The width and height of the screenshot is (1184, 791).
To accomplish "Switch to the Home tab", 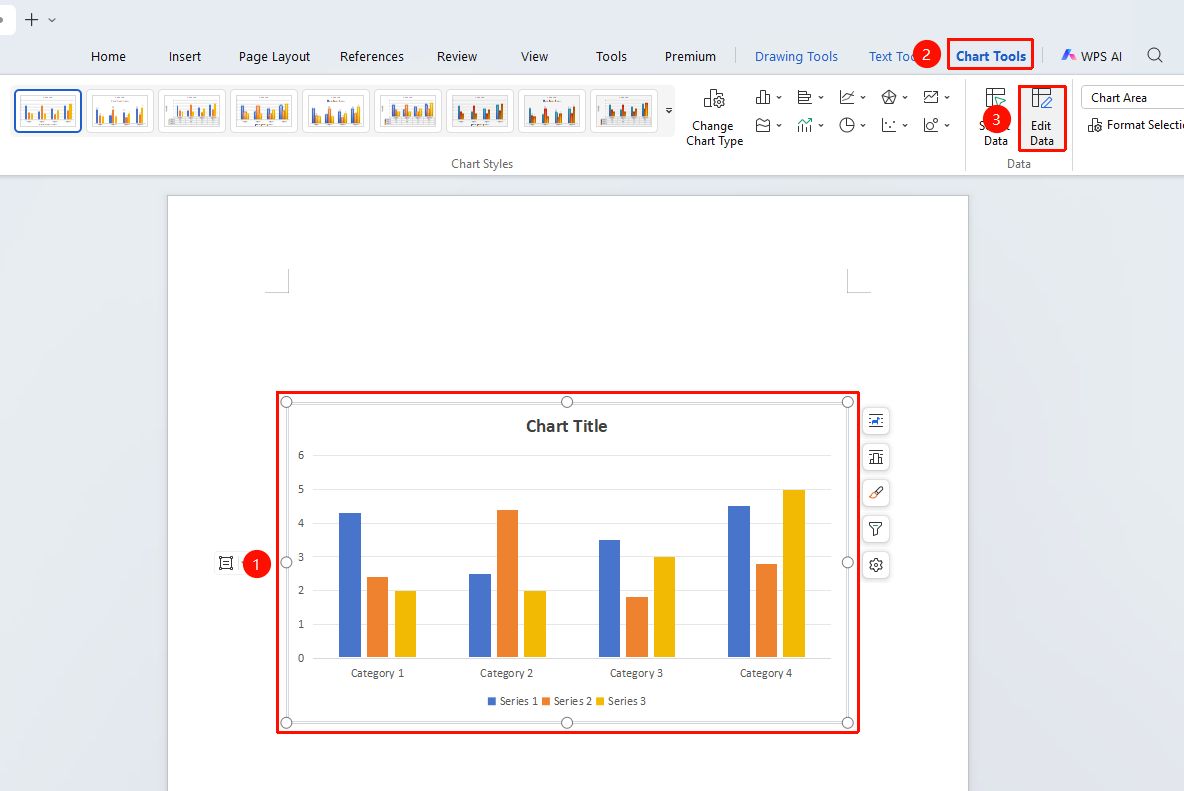I will coord(108,57).
